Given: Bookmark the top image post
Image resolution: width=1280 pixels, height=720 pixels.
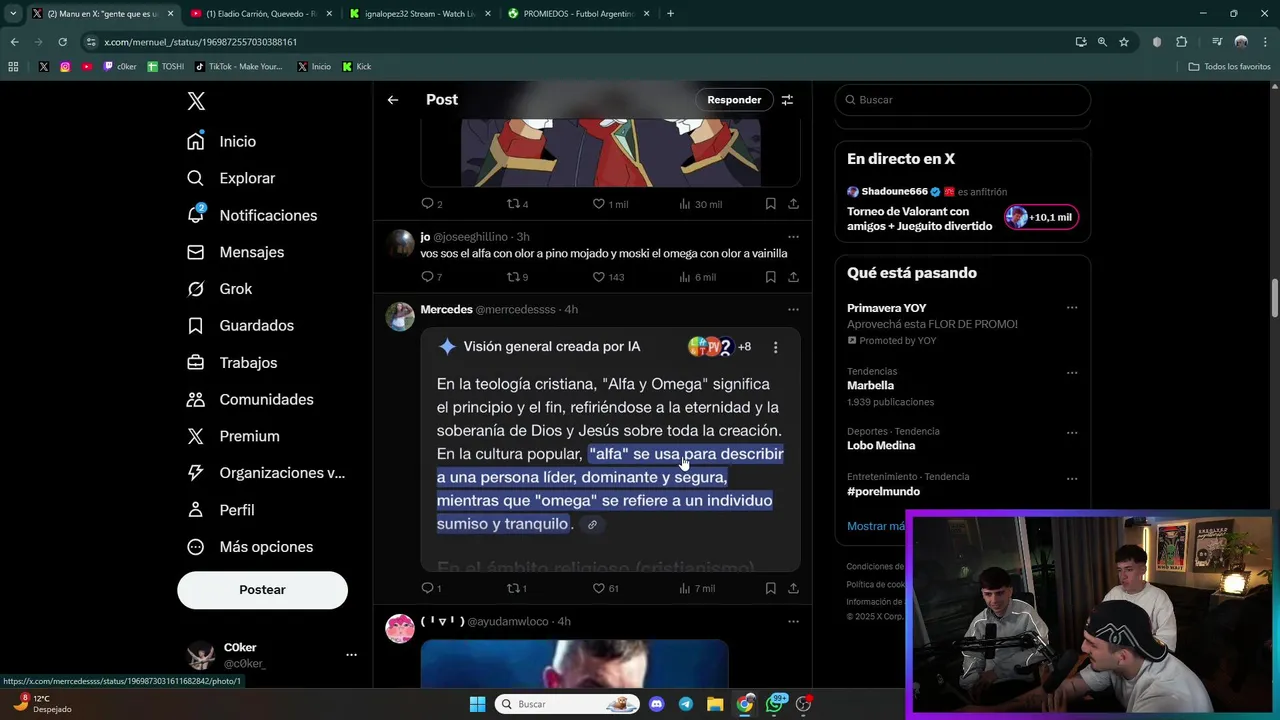Looking at the screenshot, I should point(770,204).
